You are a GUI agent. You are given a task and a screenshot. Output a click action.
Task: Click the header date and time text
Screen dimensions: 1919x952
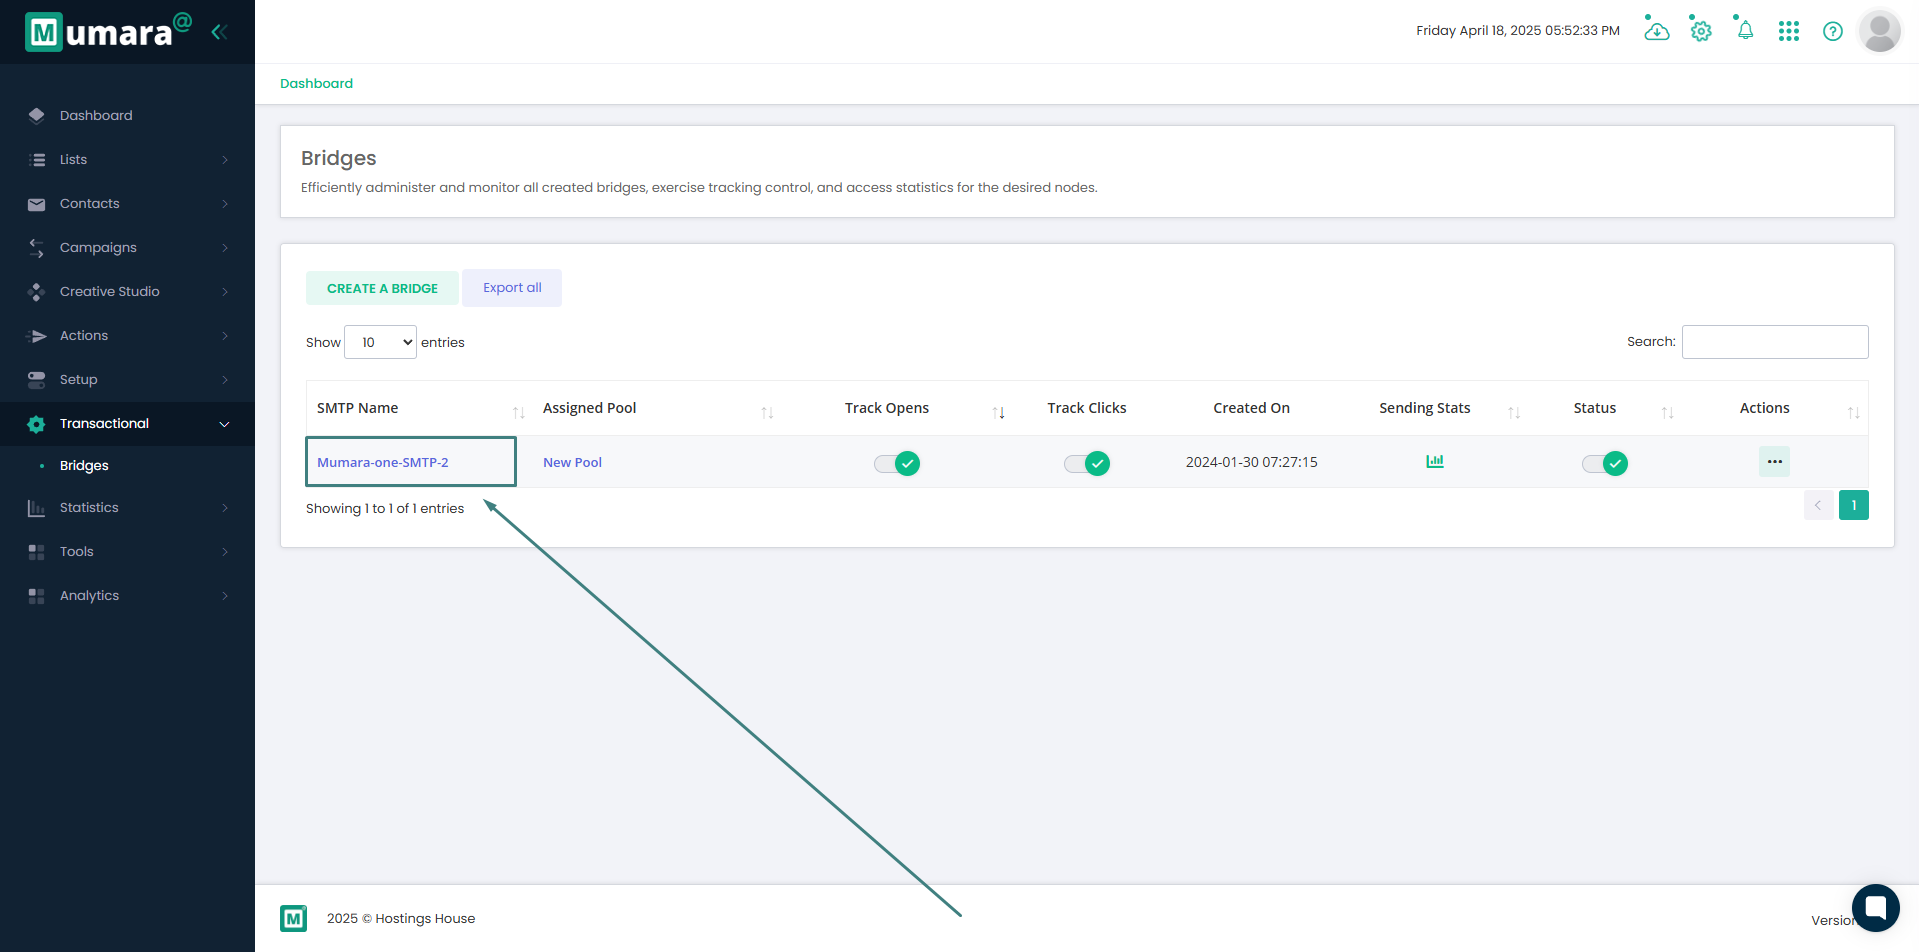point(1518,31)
